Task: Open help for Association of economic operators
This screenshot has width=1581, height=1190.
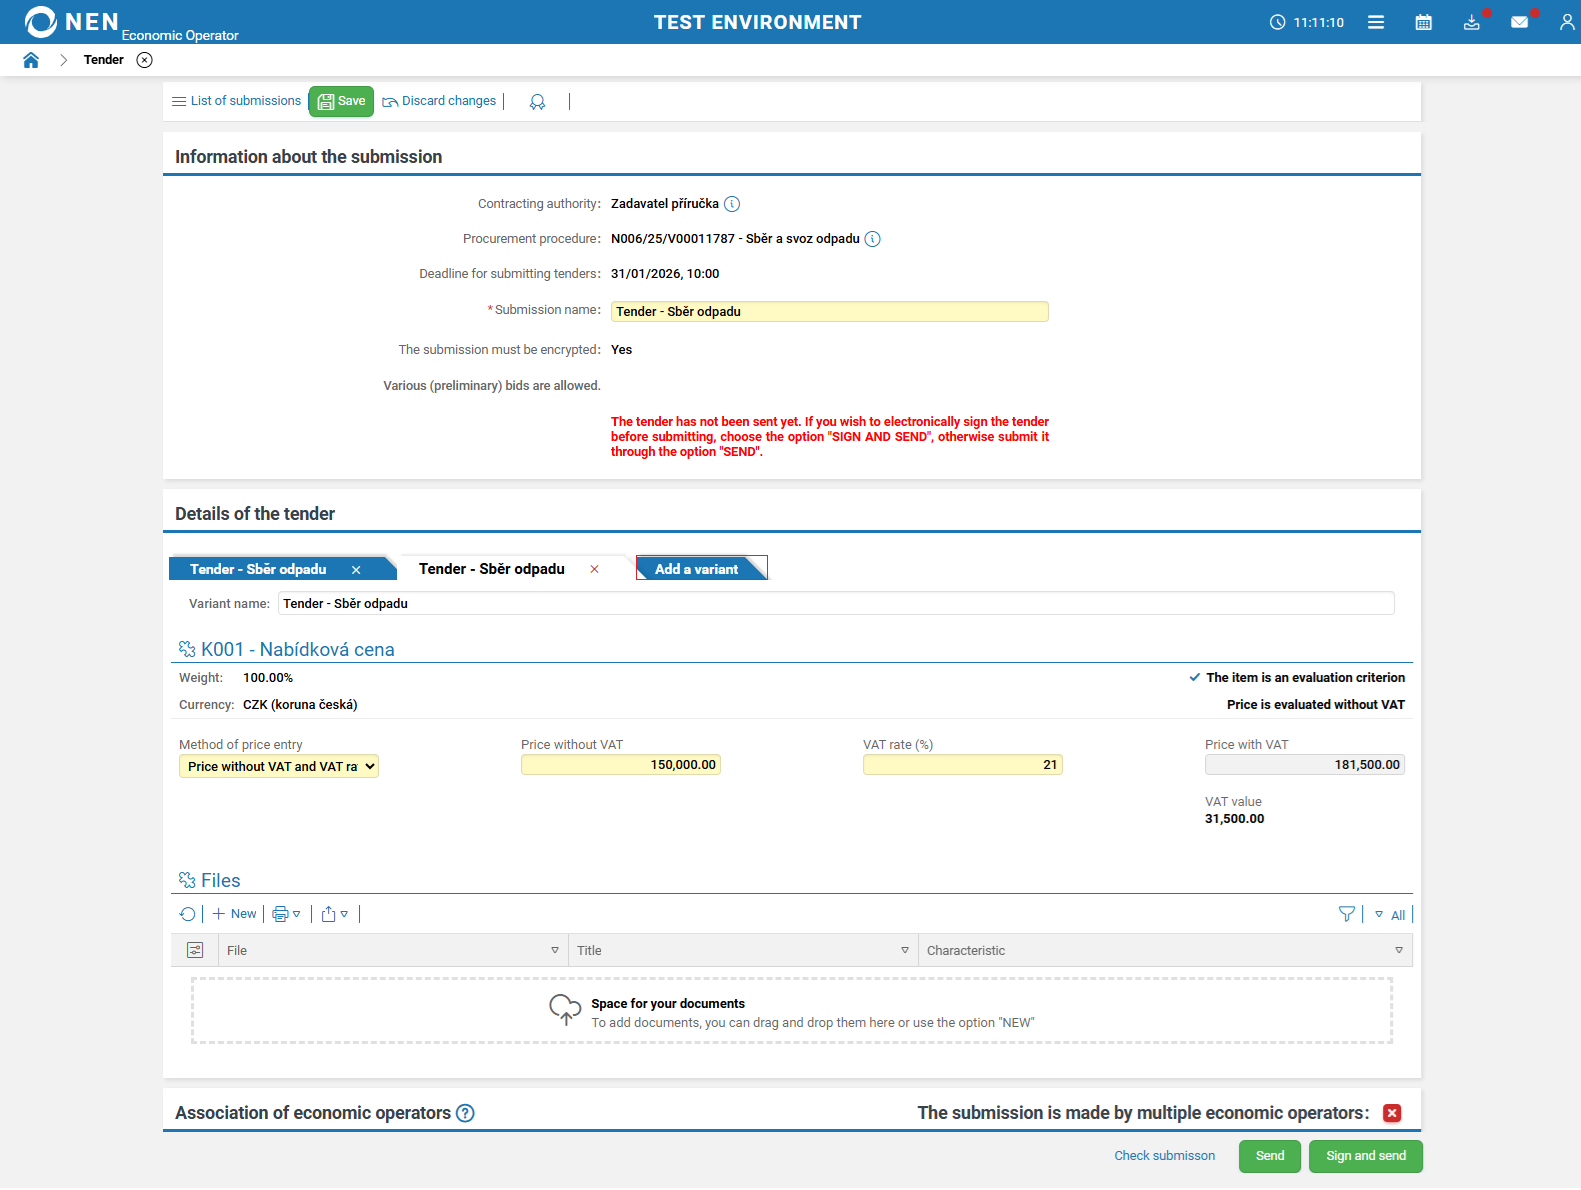Action: (x=465, y=1113)
